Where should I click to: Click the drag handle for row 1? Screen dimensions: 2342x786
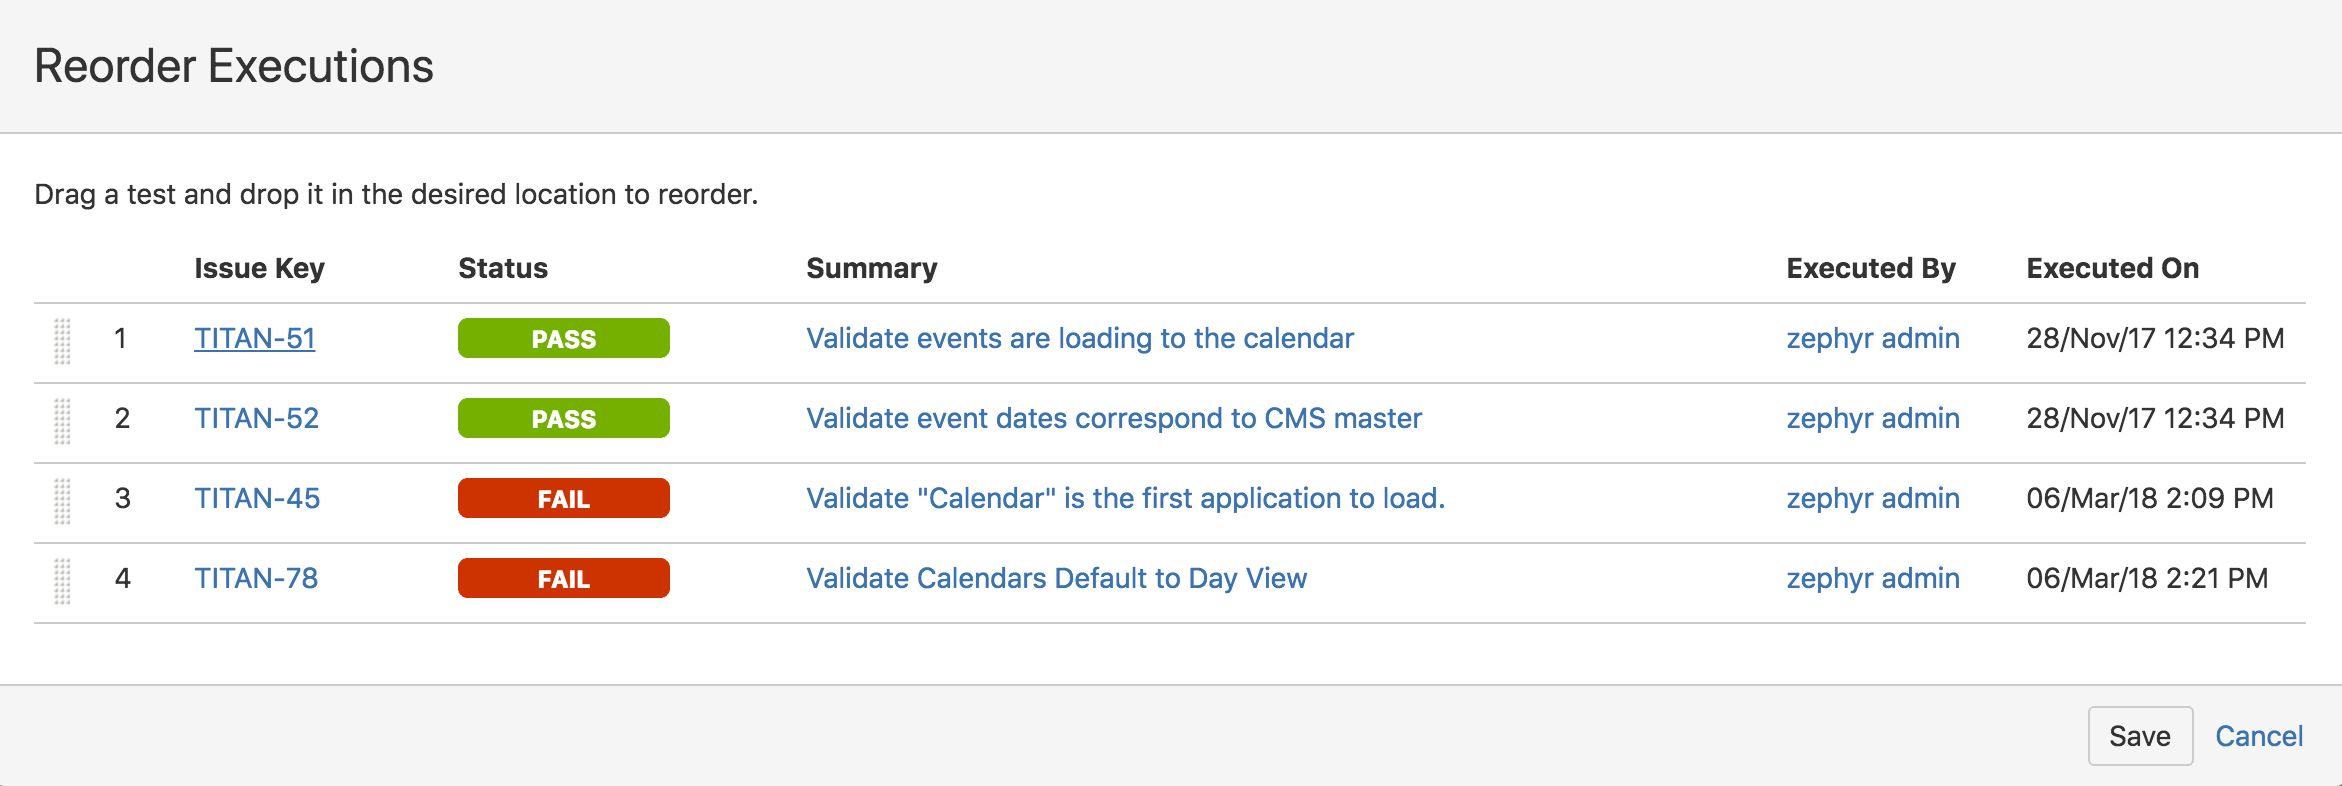pyautogui.click(x=62, y=341)
